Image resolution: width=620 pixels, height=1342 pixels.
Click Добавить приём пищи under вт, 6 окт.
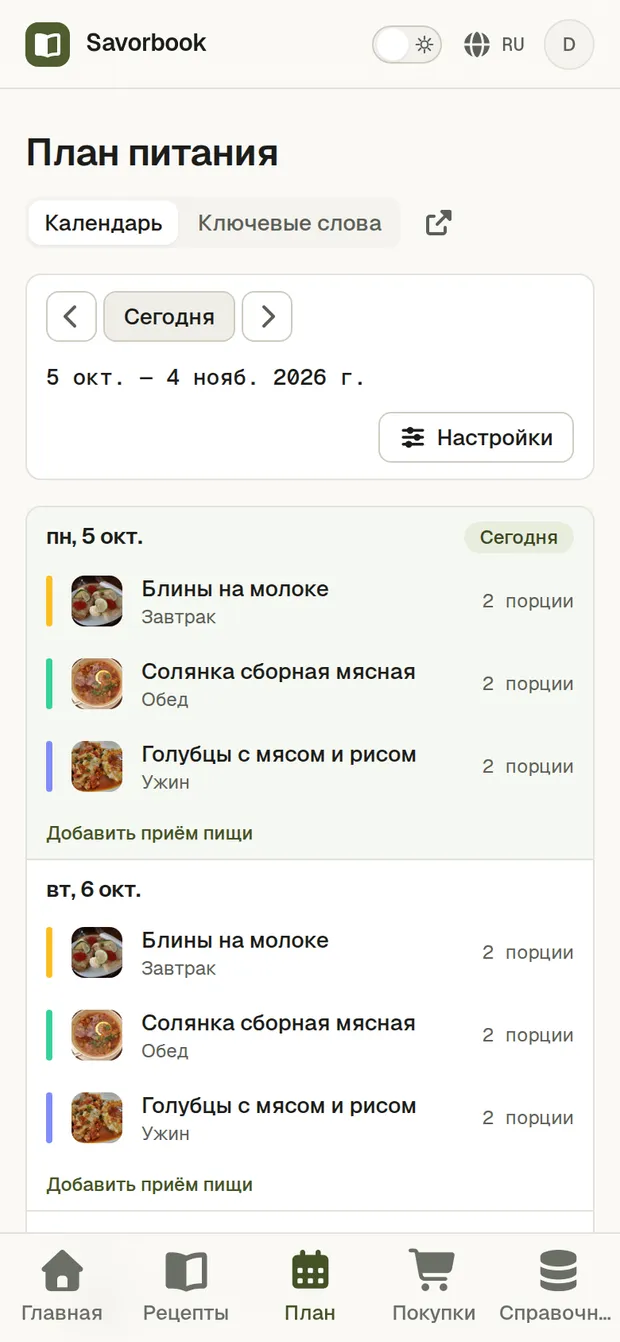[x=150, y=1185]
